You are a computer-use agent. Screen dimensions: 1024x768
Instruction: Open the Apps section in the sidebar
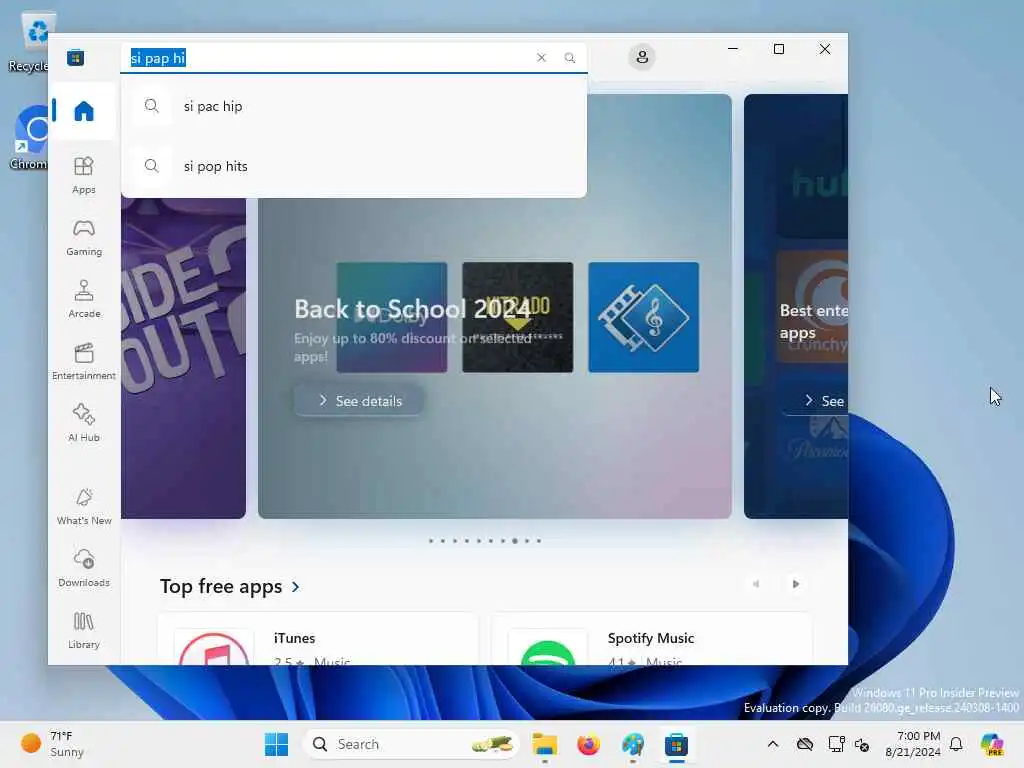(84, 176)
